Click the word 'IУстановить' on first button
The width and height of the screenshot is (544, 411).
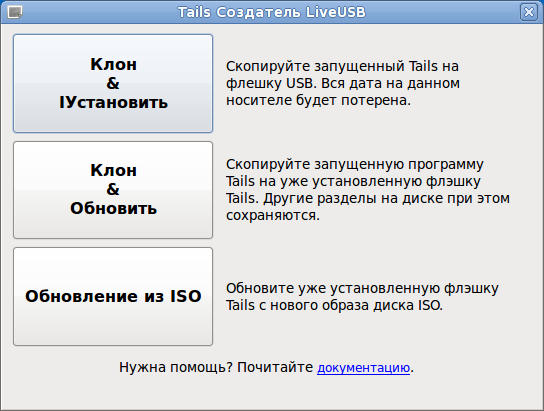pyautogui.click(x=113, y=103)
